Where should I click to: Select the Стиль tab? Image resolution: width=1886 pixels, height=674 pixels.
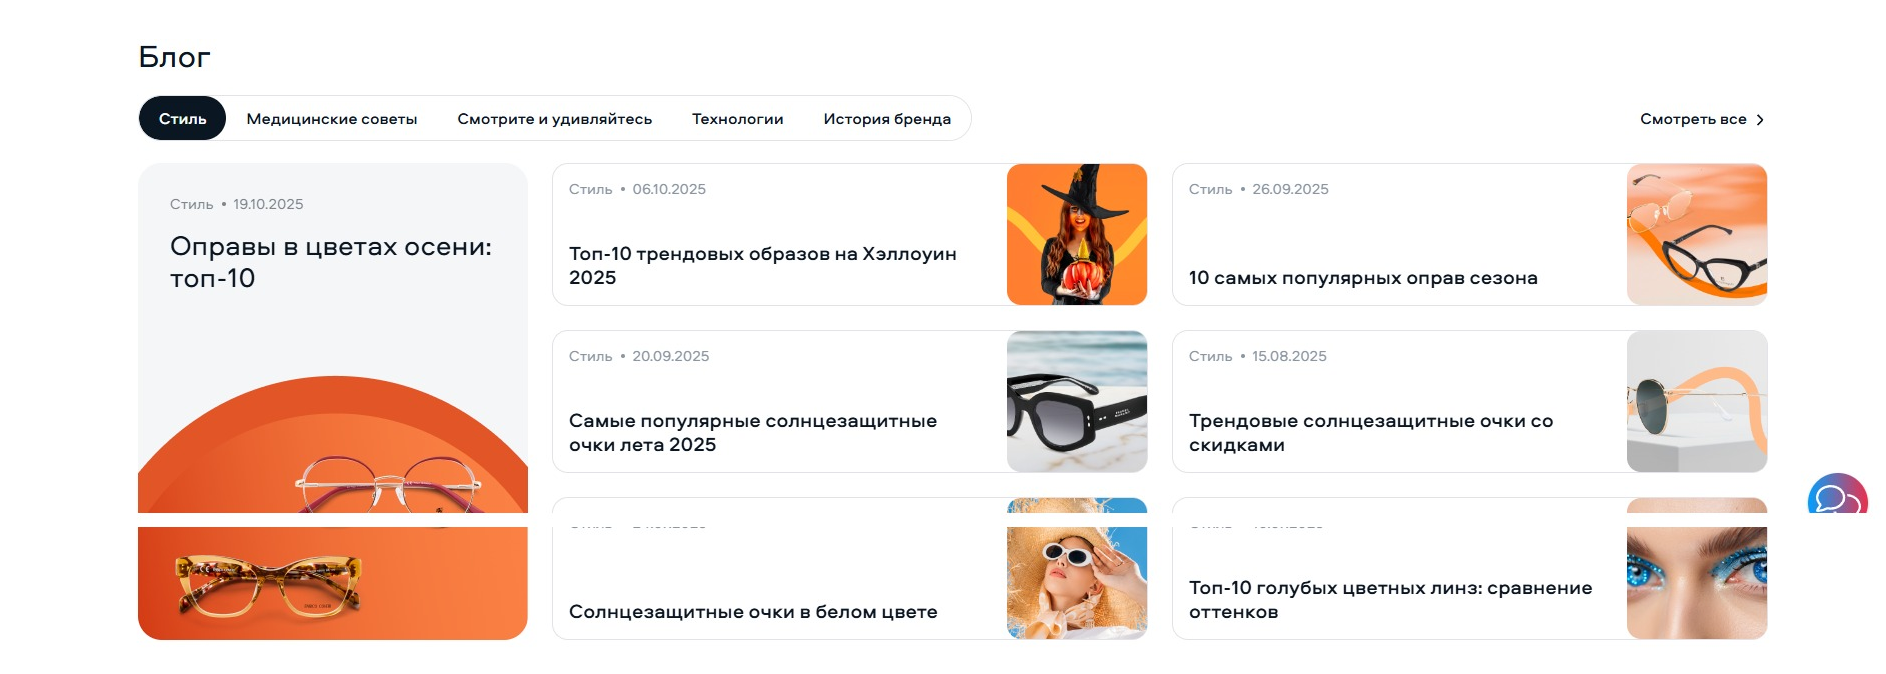(182, 118)
